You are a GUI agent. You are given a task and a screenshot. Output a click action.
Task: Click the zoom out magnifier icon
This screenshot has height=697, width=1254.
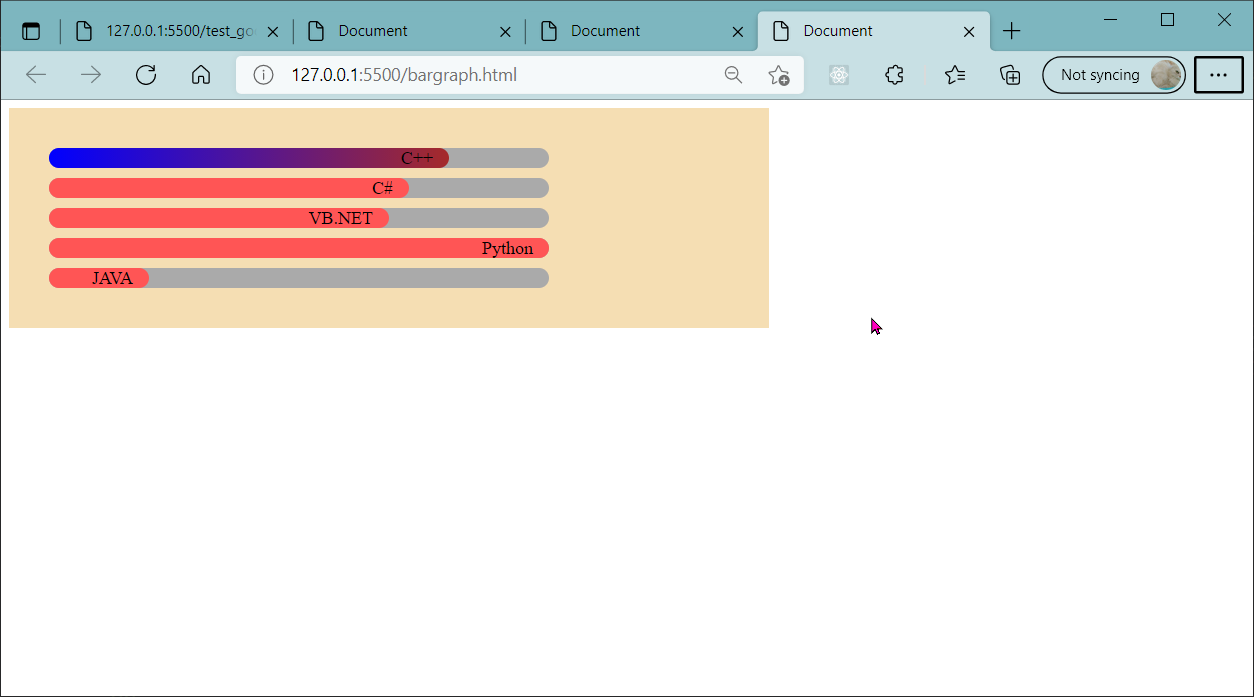coord(733,75)
